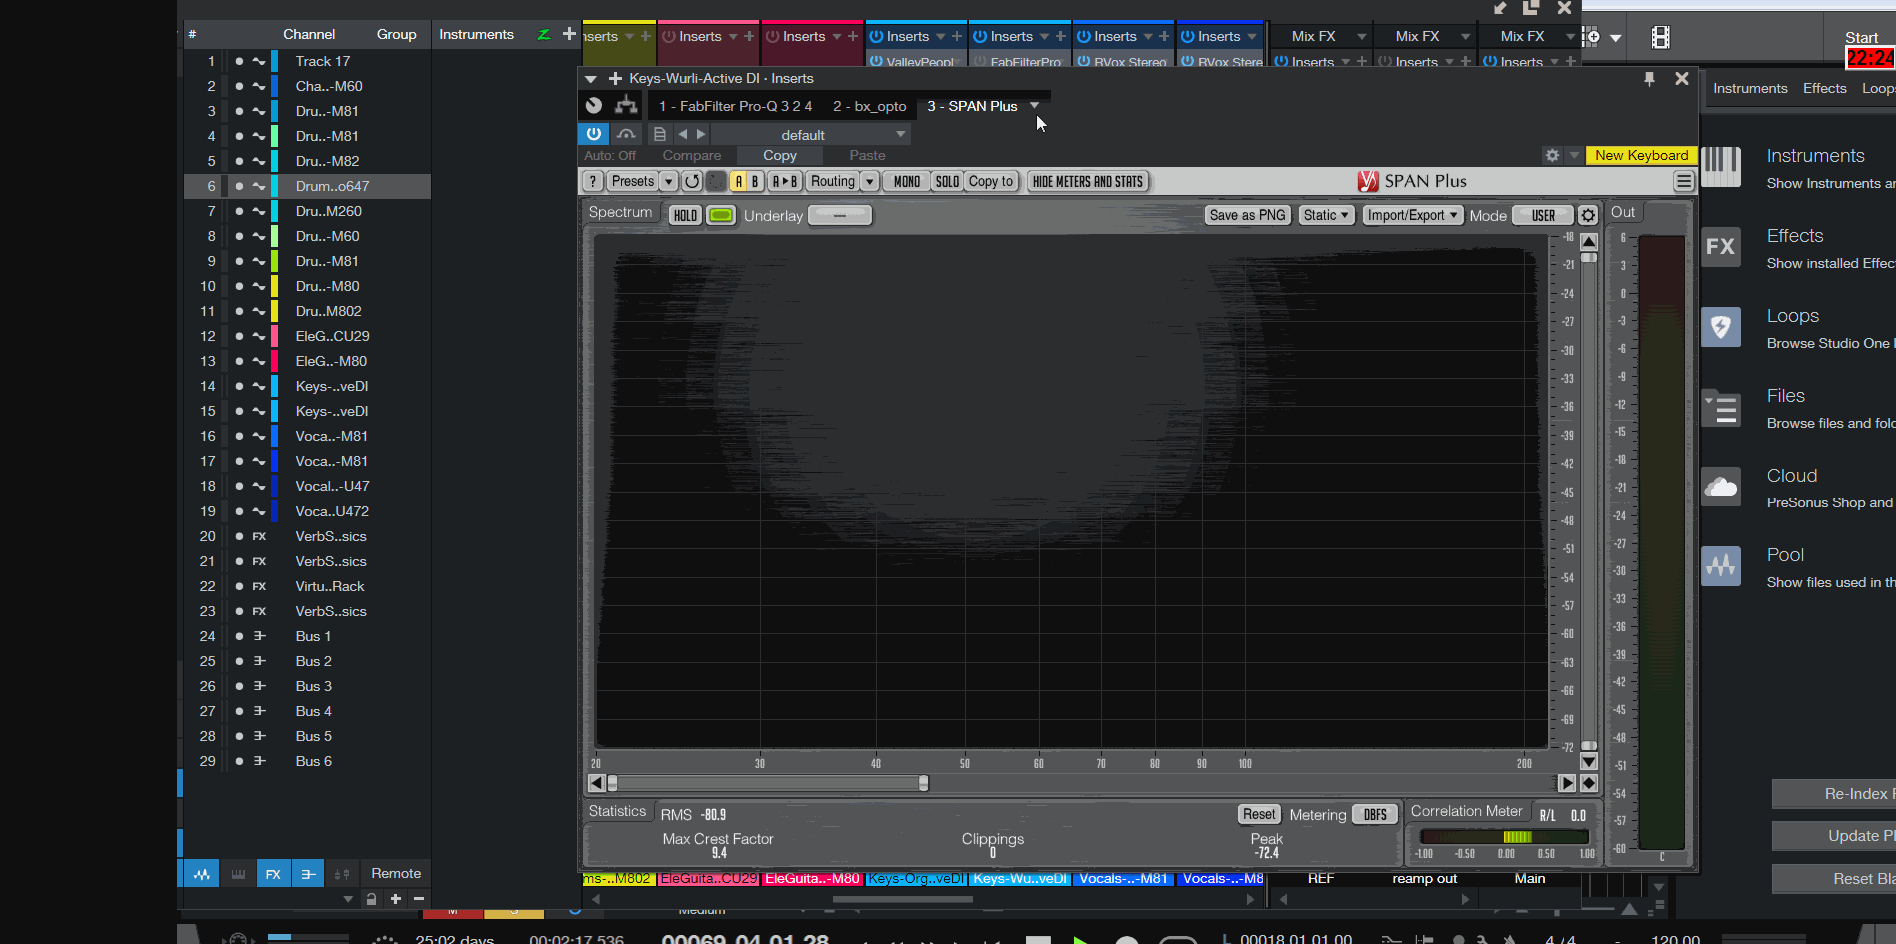This screenshot has width=1896, height=944.
Task: Show instrument tracks with keyboard button
Action: tap(238, 874)
